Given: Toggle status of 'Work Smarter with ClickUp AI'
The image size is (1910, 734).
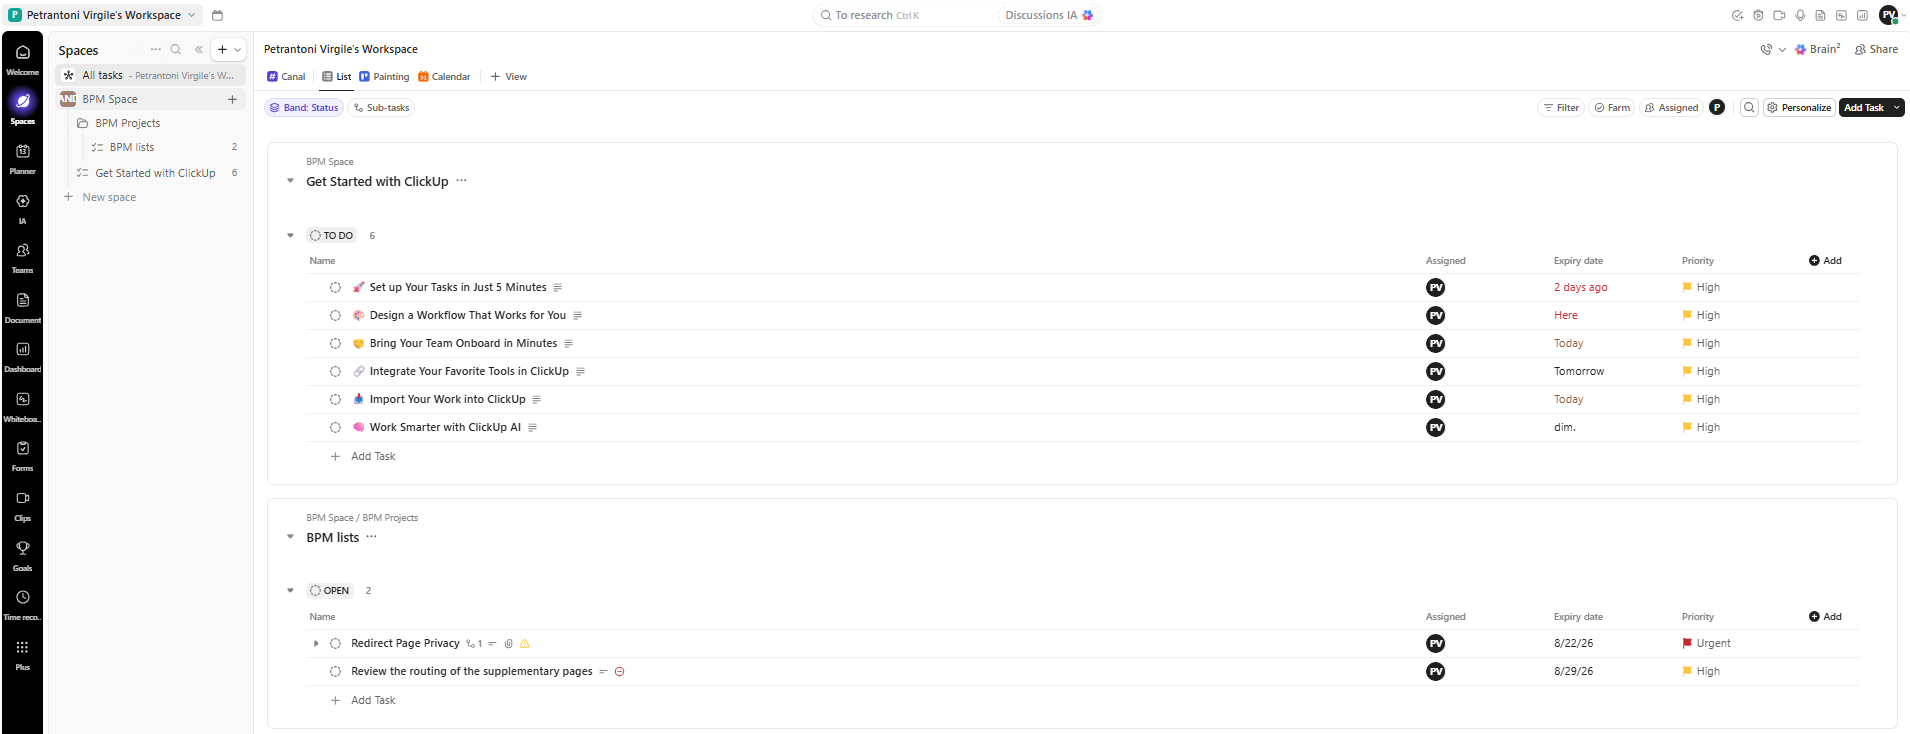Looking at the screenshot, I should click(x=336, y=427).
